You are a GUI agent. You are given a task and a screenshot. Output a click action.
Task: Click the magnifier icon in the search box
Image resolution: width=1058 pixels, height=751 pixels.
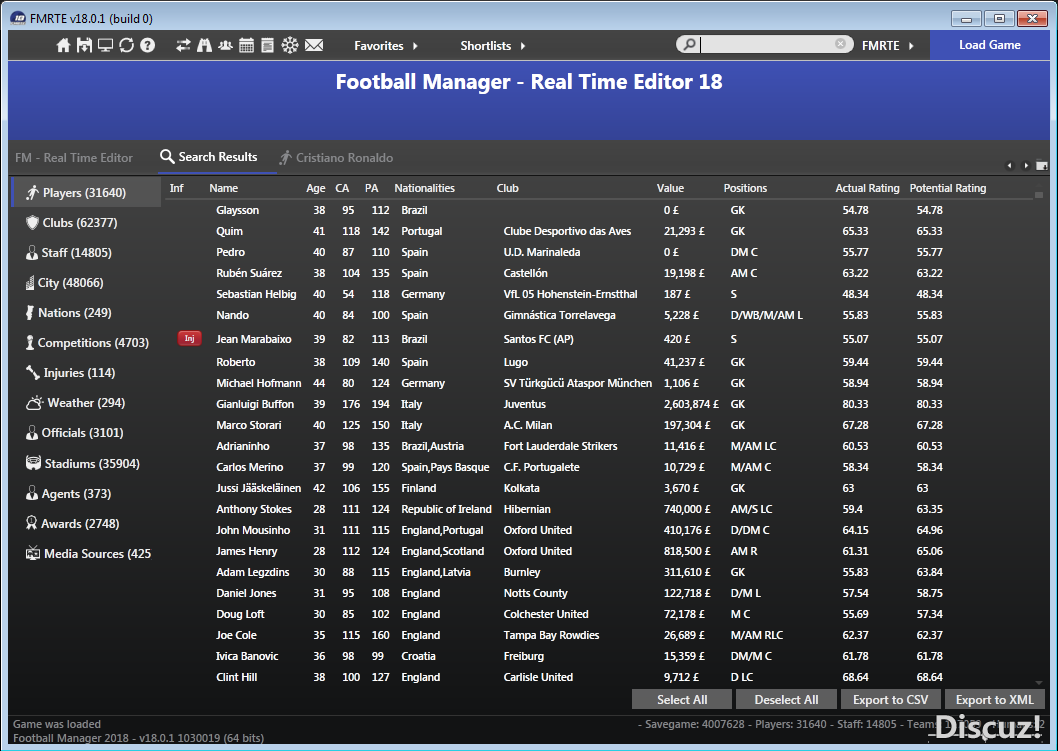tap(689, 45)
